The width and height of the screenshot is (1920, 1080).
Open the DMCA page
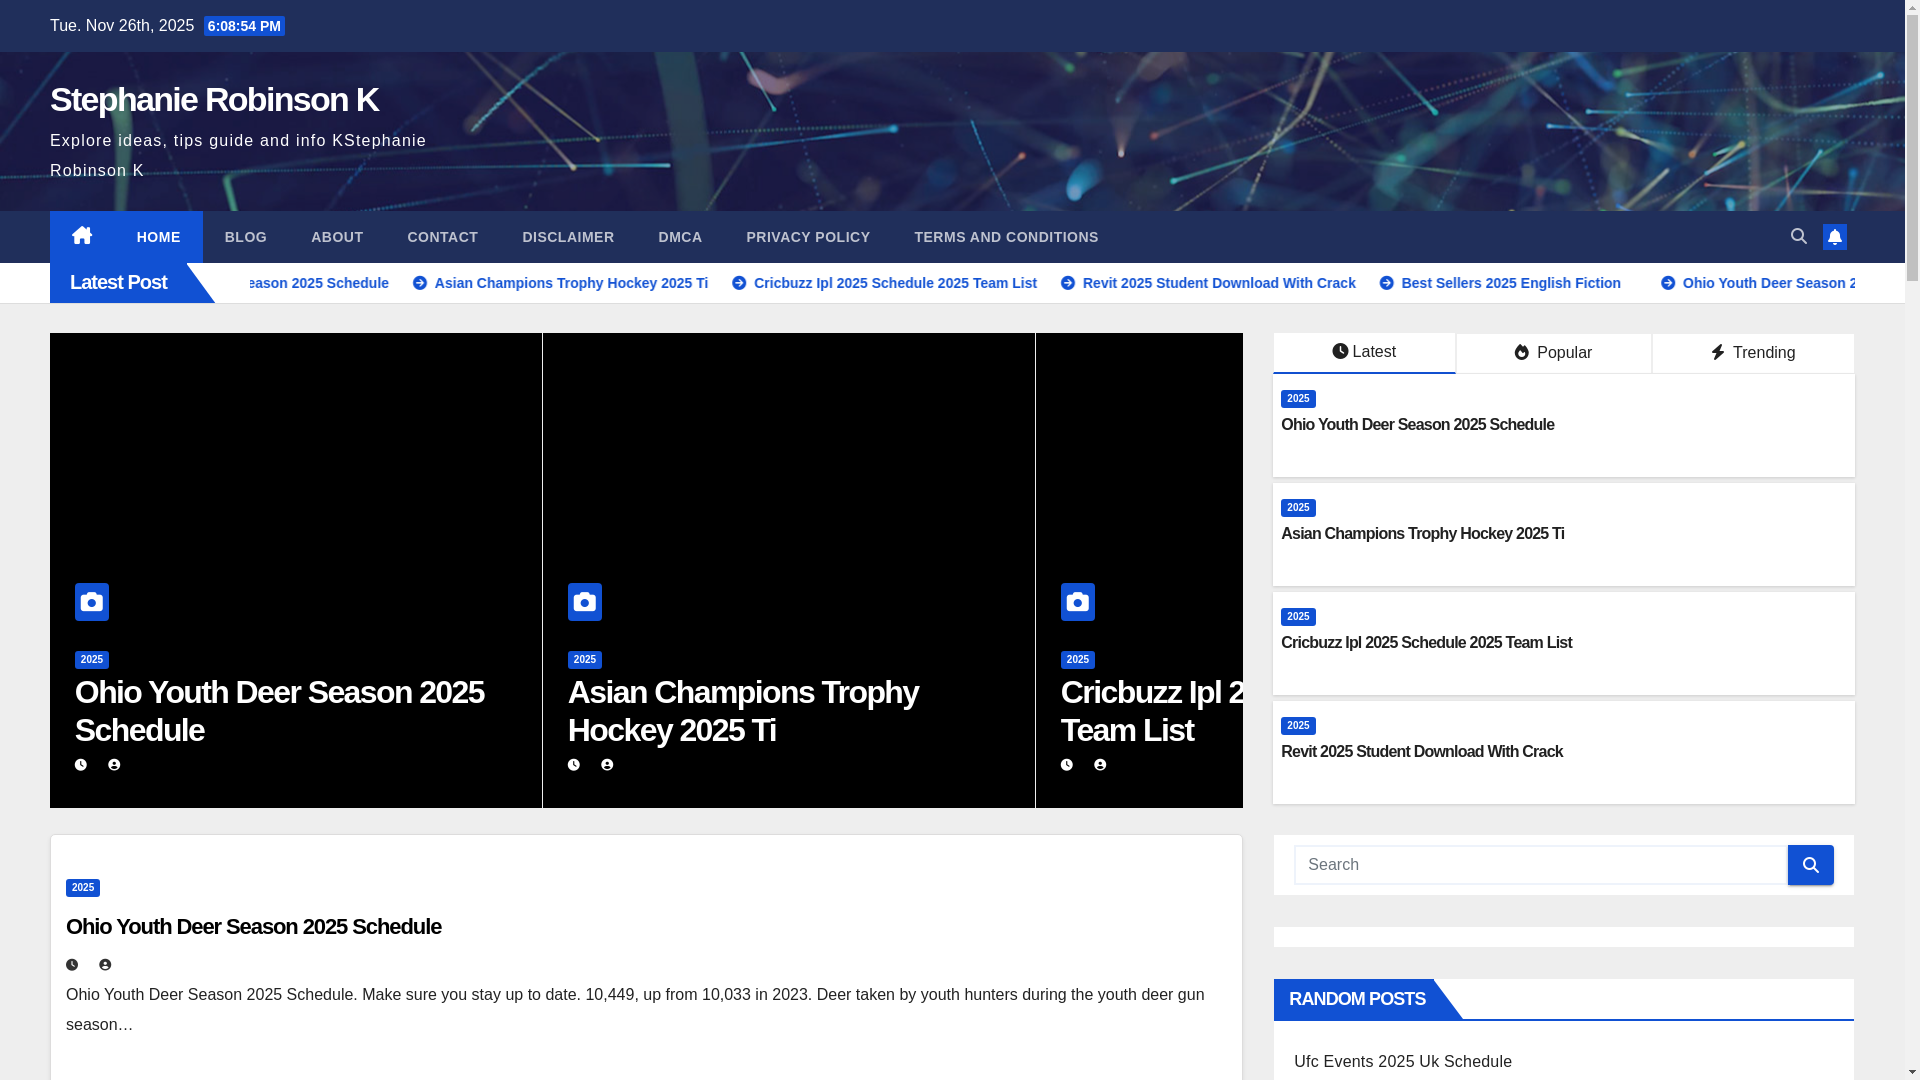click(680, 237)
